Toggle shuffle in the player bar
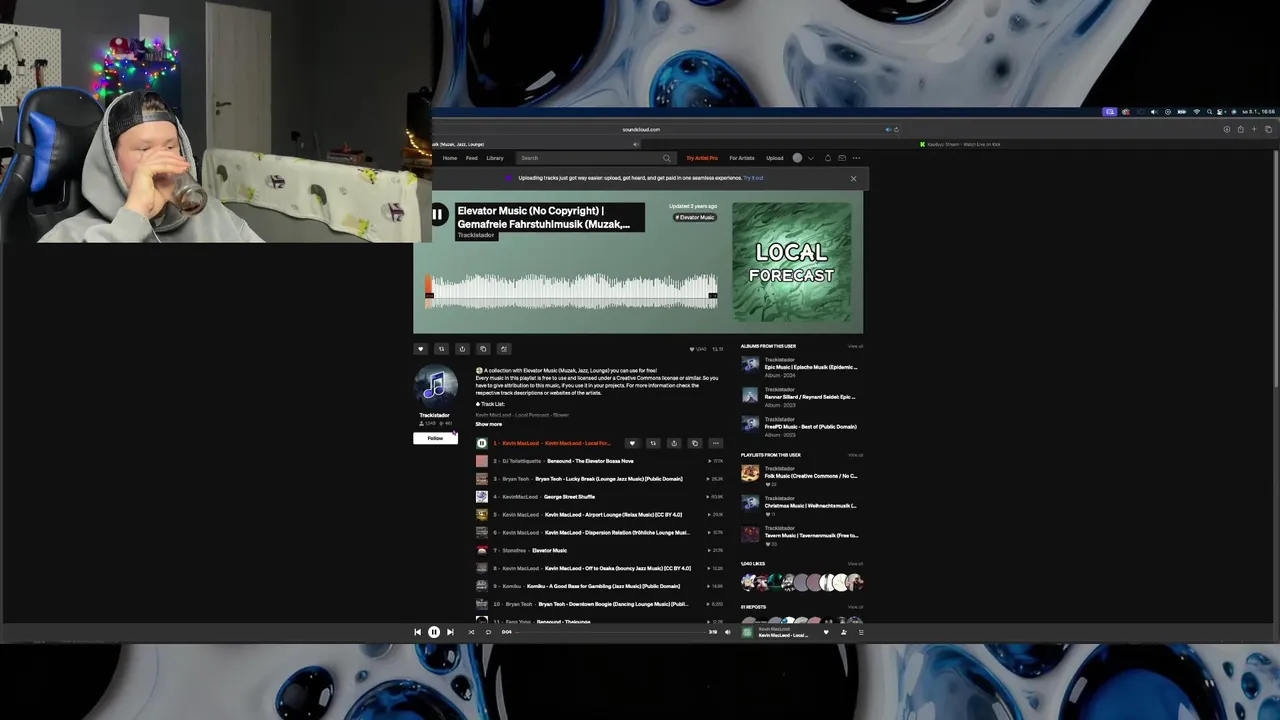The height and width of the screenshot is (720, 1280). 471,632
